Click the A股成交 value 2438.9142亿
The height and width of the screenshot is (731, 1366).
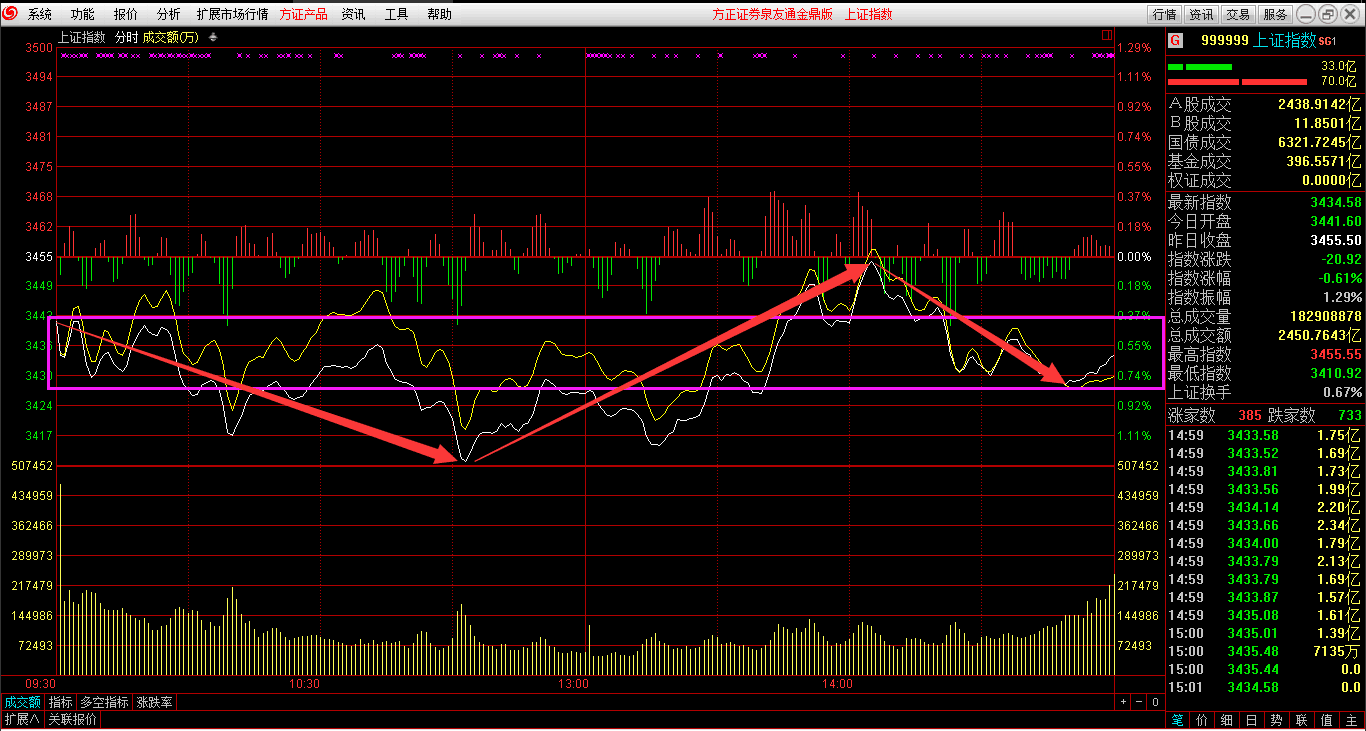(x=1319, y=104)
